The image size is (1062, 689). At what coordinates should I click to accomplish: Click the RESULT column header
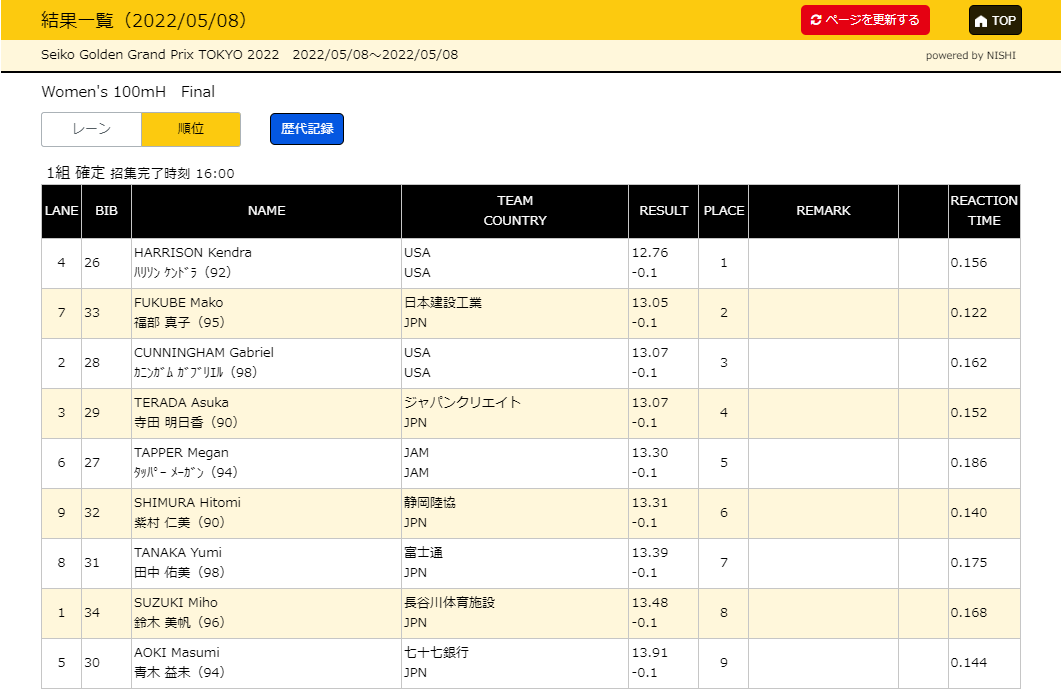click(663, 211)
